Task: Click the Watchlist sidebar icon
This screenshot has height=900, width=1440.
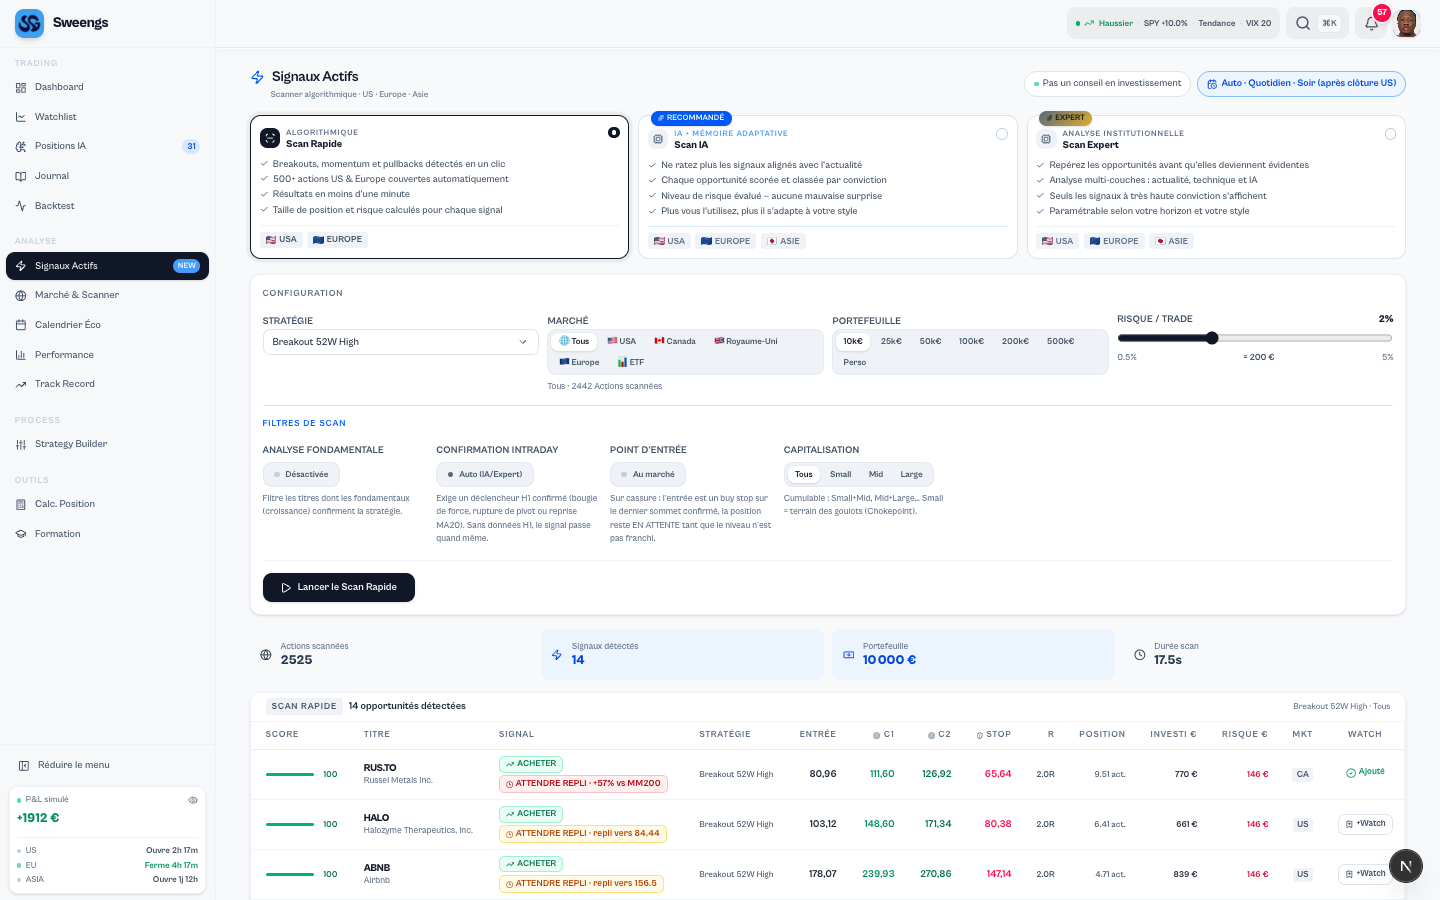Action: pos(21,117)
